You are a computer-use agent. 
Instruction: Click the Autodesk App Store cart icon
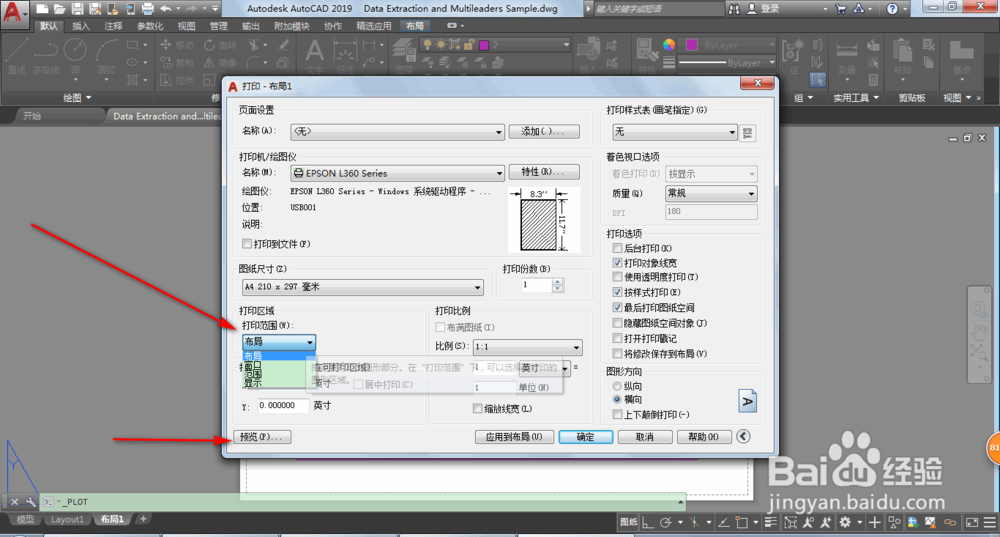(x=841, y=9)
